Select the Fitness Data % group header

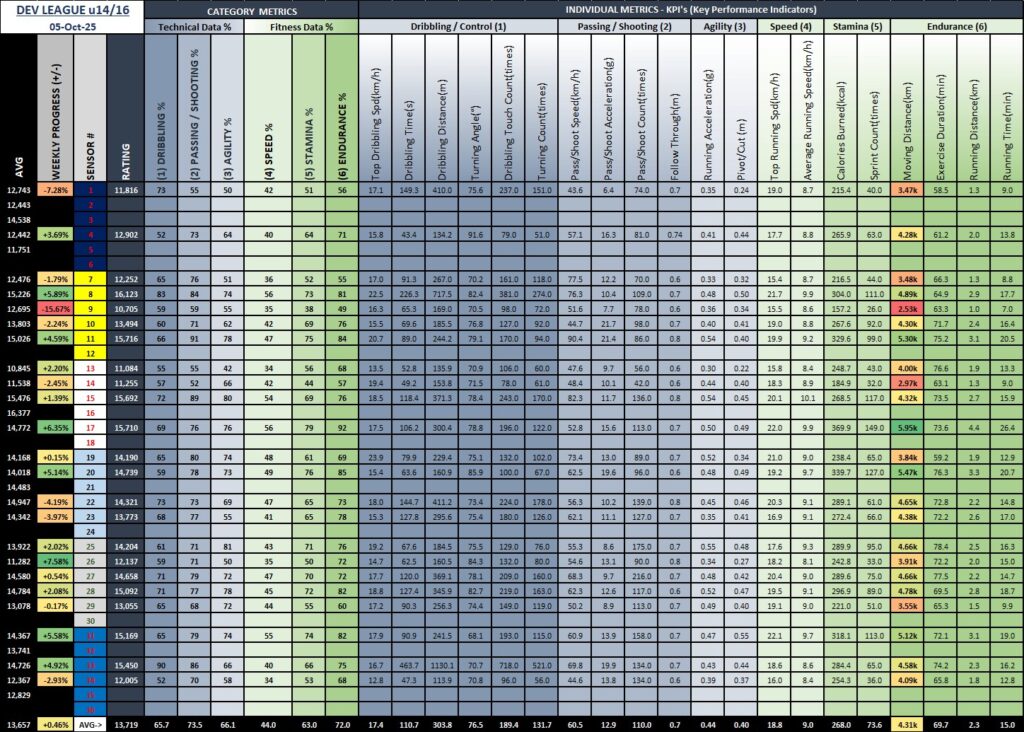pos(300,27)
